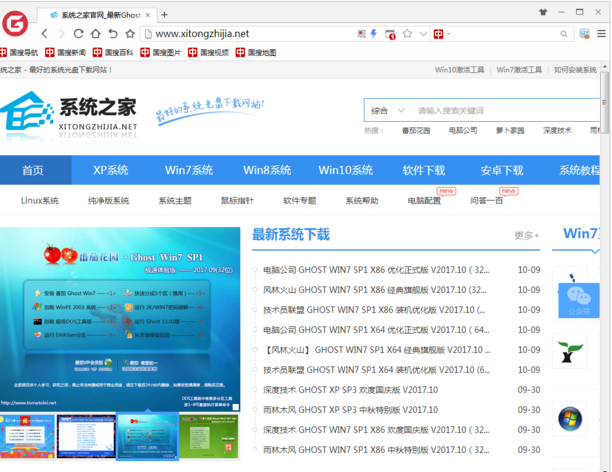Click the magnifier search icon in toolbar
This screenshot has height=472, width=612.
[x=564, y=34]
